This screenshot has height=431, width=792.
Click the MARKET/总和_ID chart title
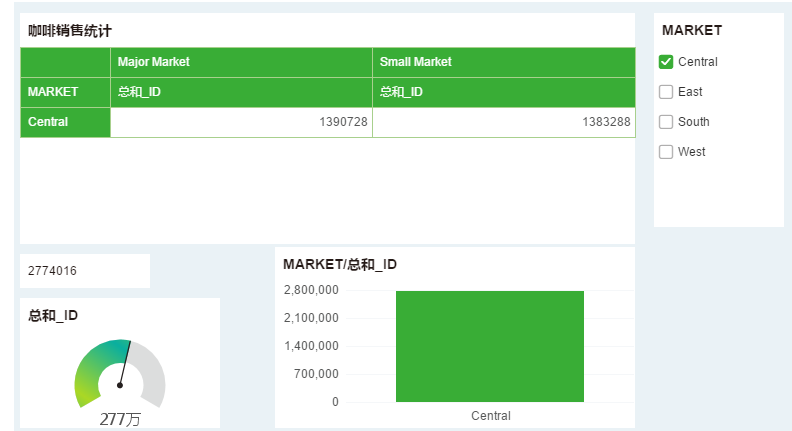(x=340, y=264)
